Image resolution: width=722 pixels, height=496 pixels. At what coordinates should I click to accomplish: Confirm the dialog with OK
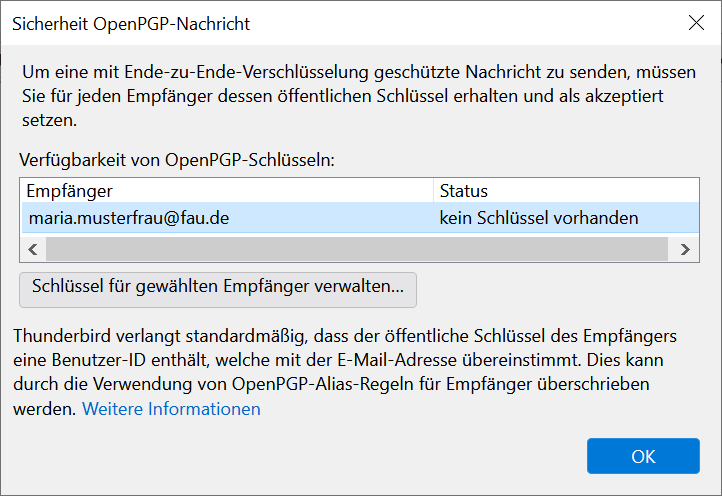tap(643, 456)
